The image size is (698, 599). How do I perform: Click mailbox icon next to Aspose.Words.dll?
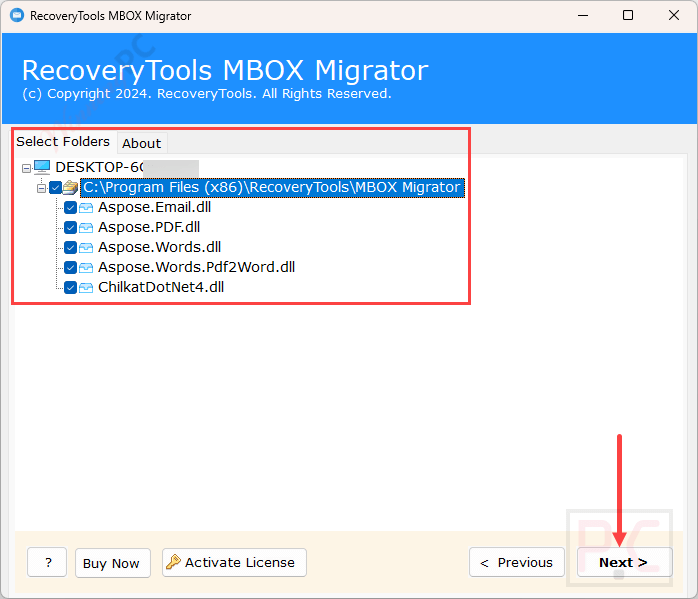[86, 247]
